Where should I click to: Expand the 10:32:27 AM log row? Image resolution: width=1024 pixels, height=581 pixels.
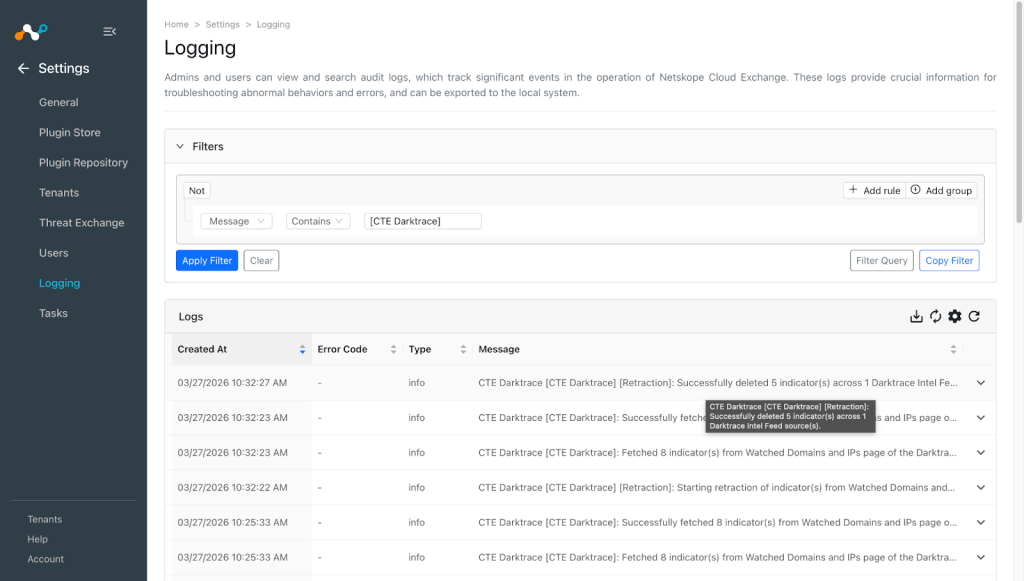[981, 383]
